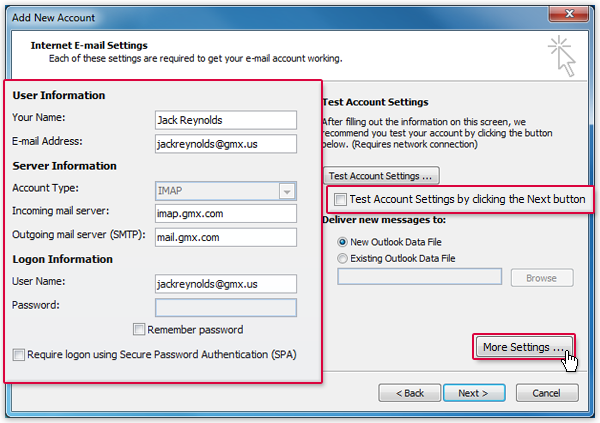Screen dimensions: 600x423
Task: Click the existing data file path box
Action: [419, 277]
